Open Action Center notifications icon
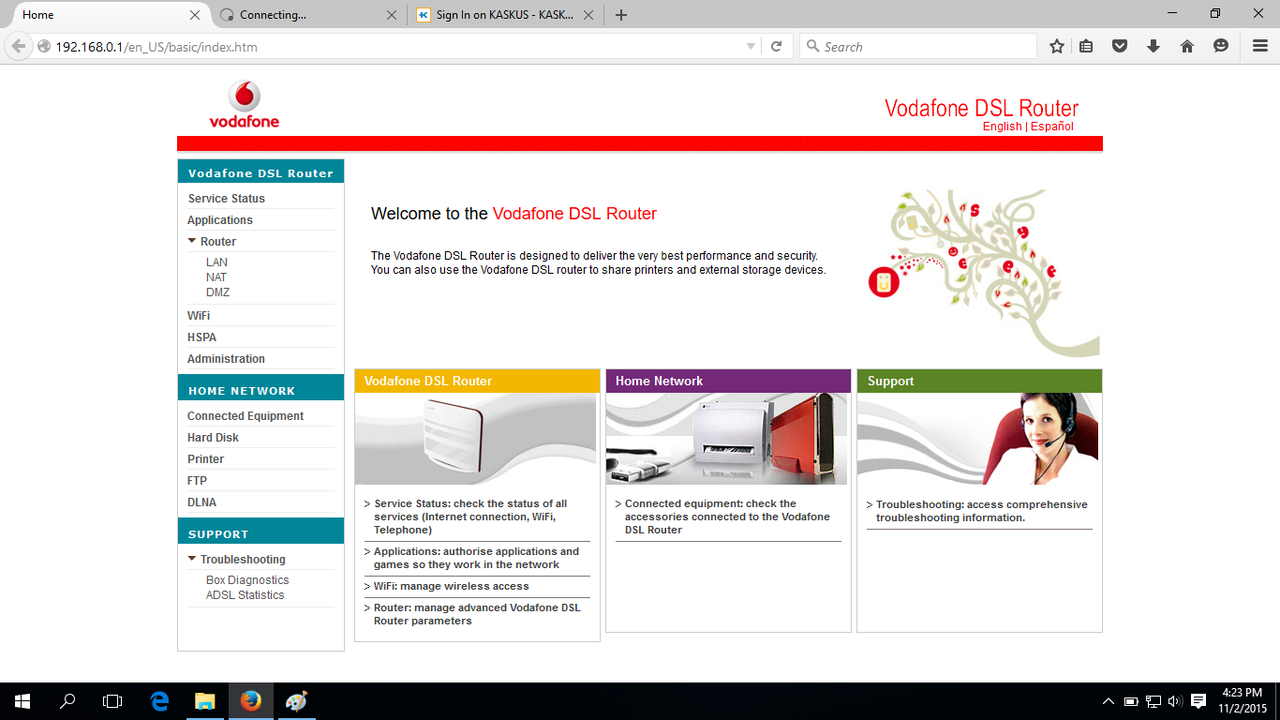This screenshot has height=720, width=1280. (1199, 702)
